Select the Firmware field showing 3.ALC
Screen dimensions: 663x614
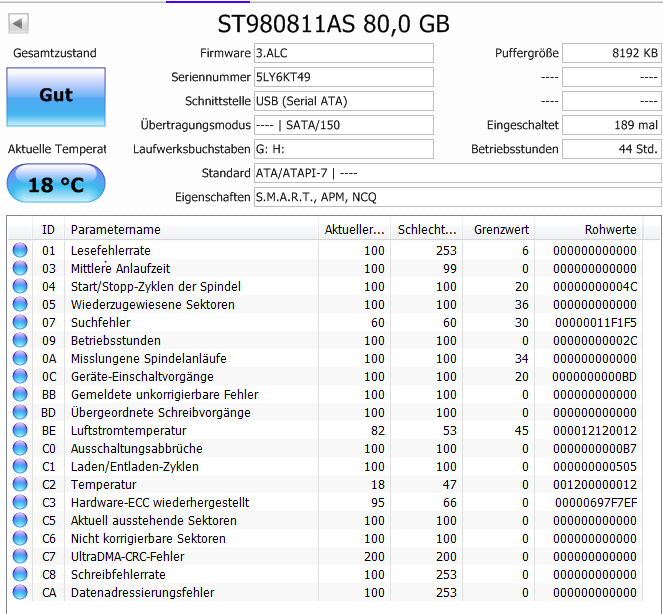point(344,53)
